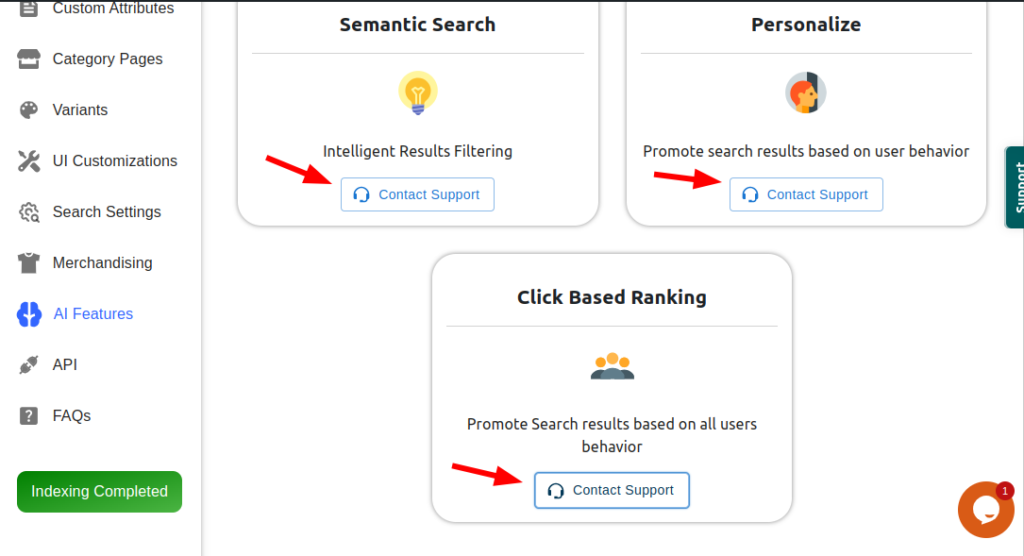Click the Semantic Search lightbulb icon
This screenshot has width=1024, height=556.
[418, 93]
